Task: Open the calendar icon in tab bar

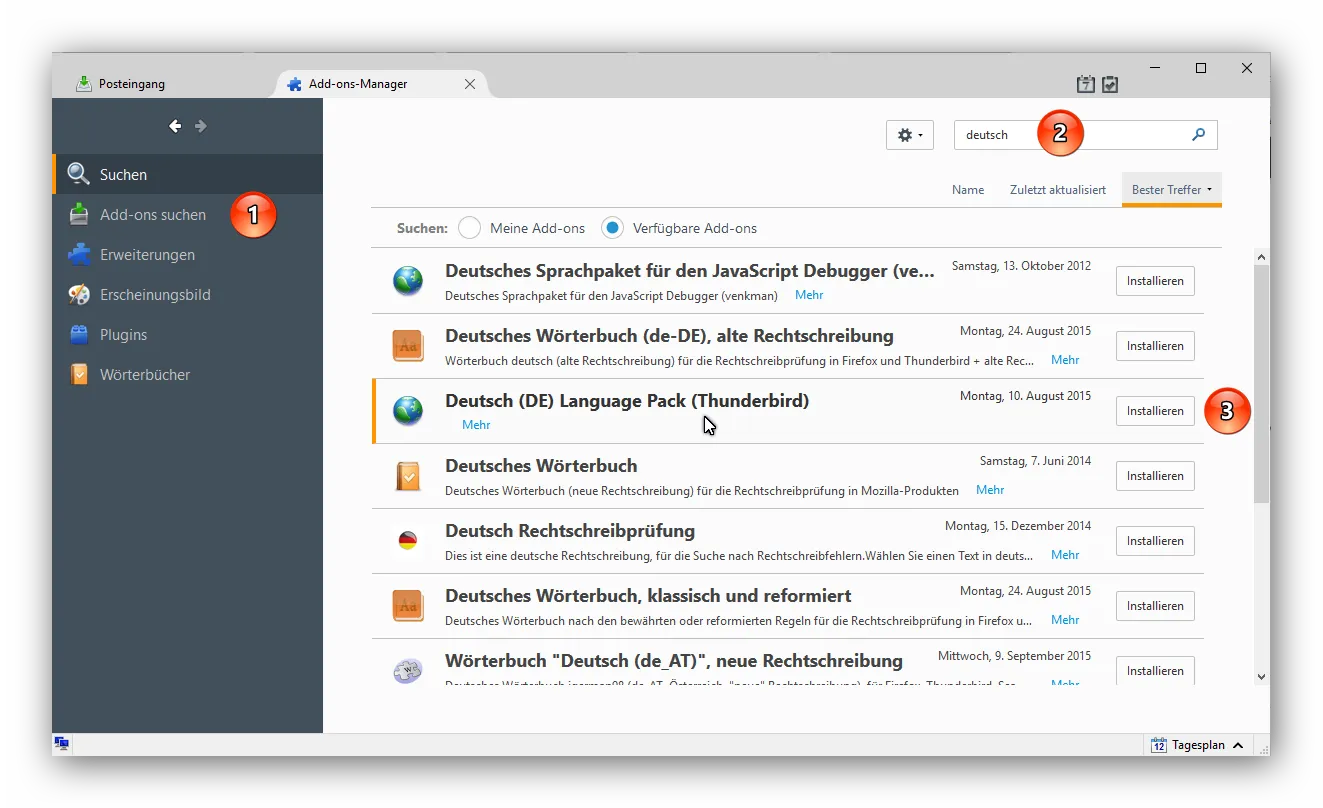Action: pyautogui.click(x=1085, y=85)
